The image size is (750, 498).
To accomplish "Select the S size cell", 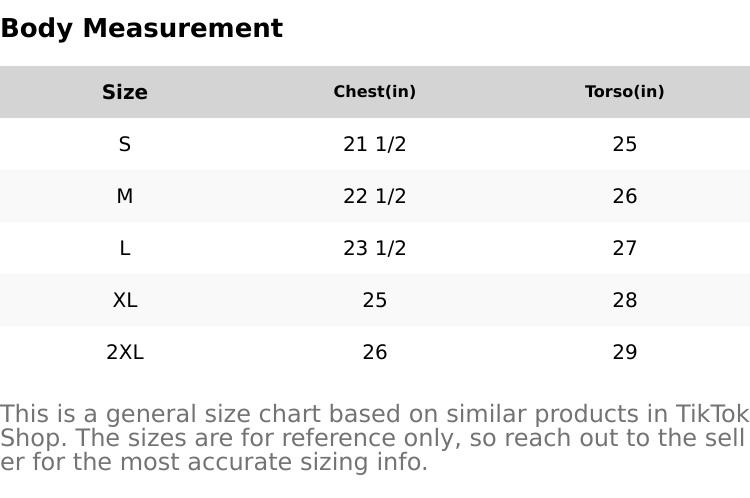I will [125, 144].
